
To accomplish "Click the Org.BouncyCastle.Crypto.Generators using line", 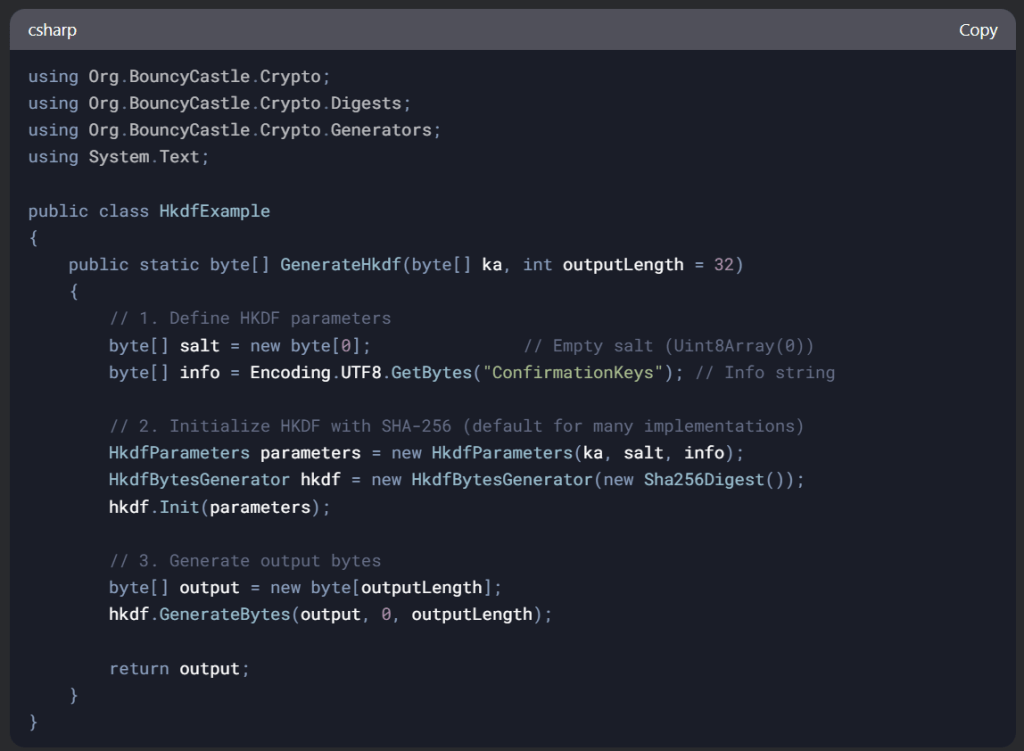I will tap(234, 130).
